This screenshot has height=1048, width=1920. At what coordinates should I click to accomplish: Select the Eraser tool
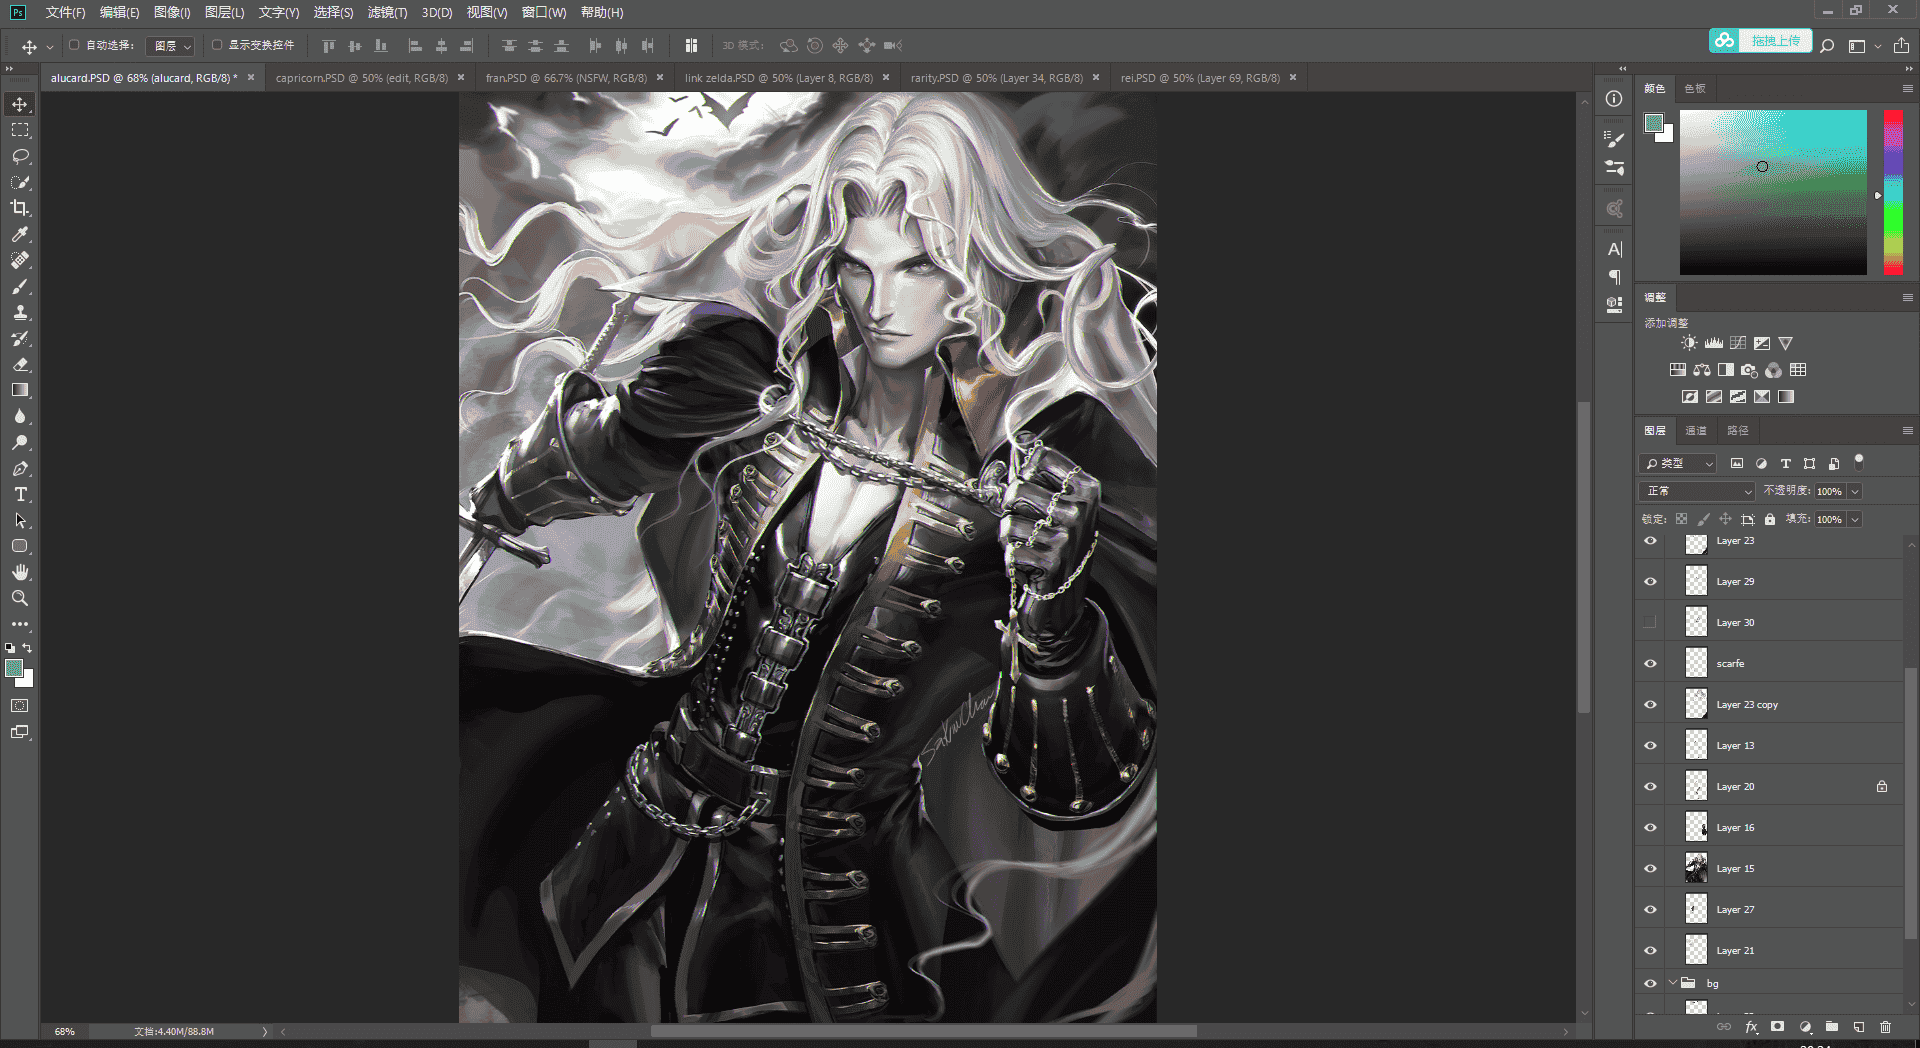[20, 364]
